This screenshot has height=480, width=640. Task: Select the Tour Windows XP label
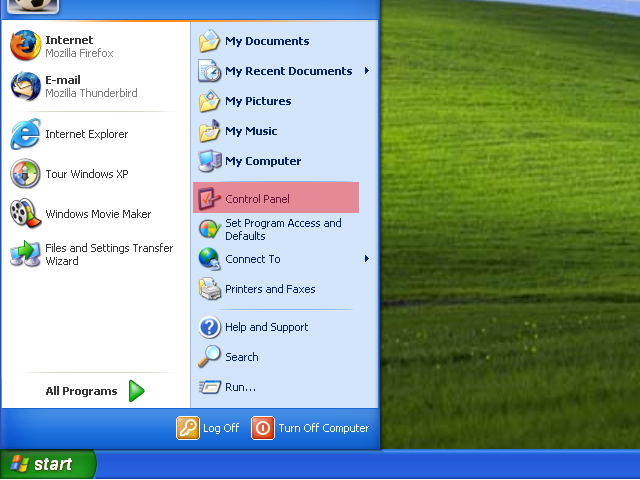(x=87, y=174)
